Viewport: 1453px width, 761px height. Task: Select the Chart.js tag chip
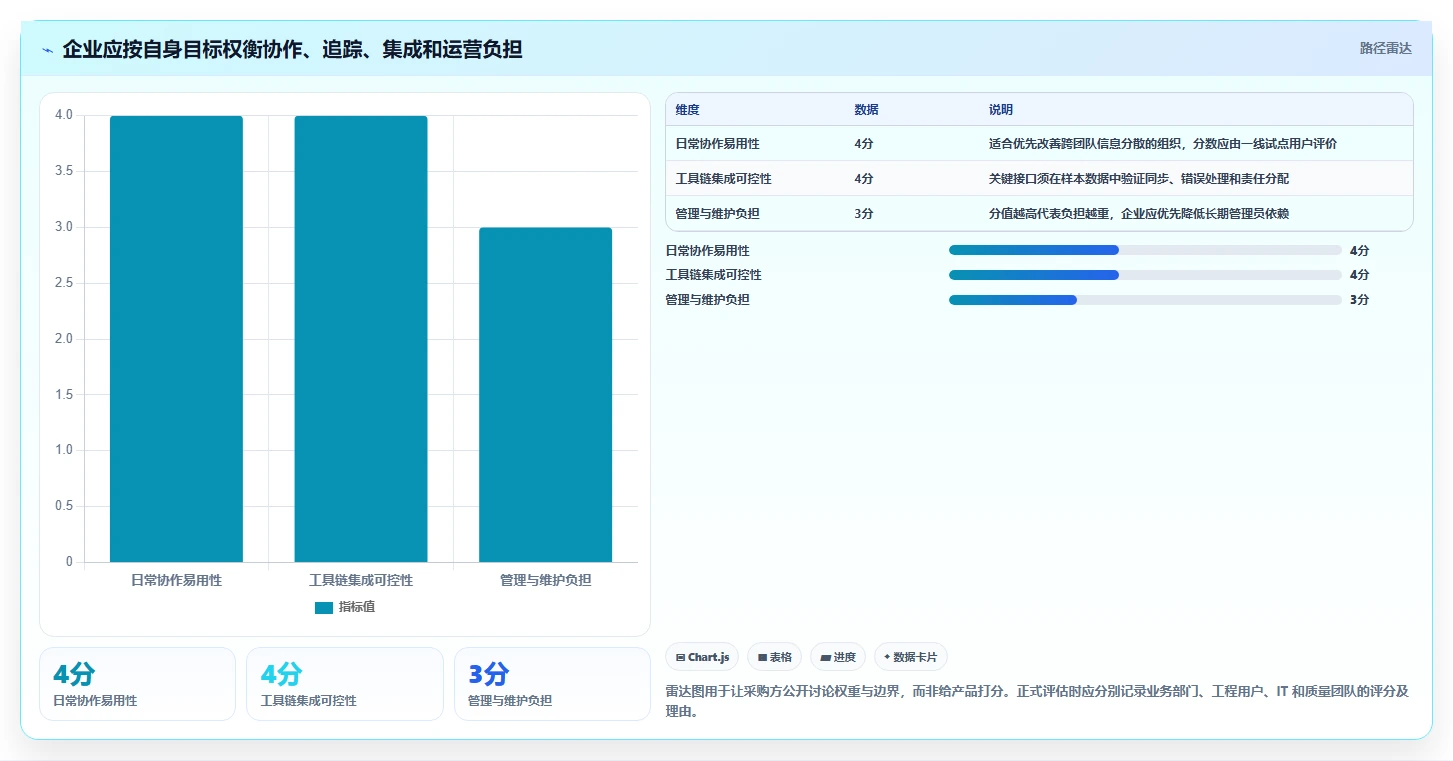tap(702, 657)
